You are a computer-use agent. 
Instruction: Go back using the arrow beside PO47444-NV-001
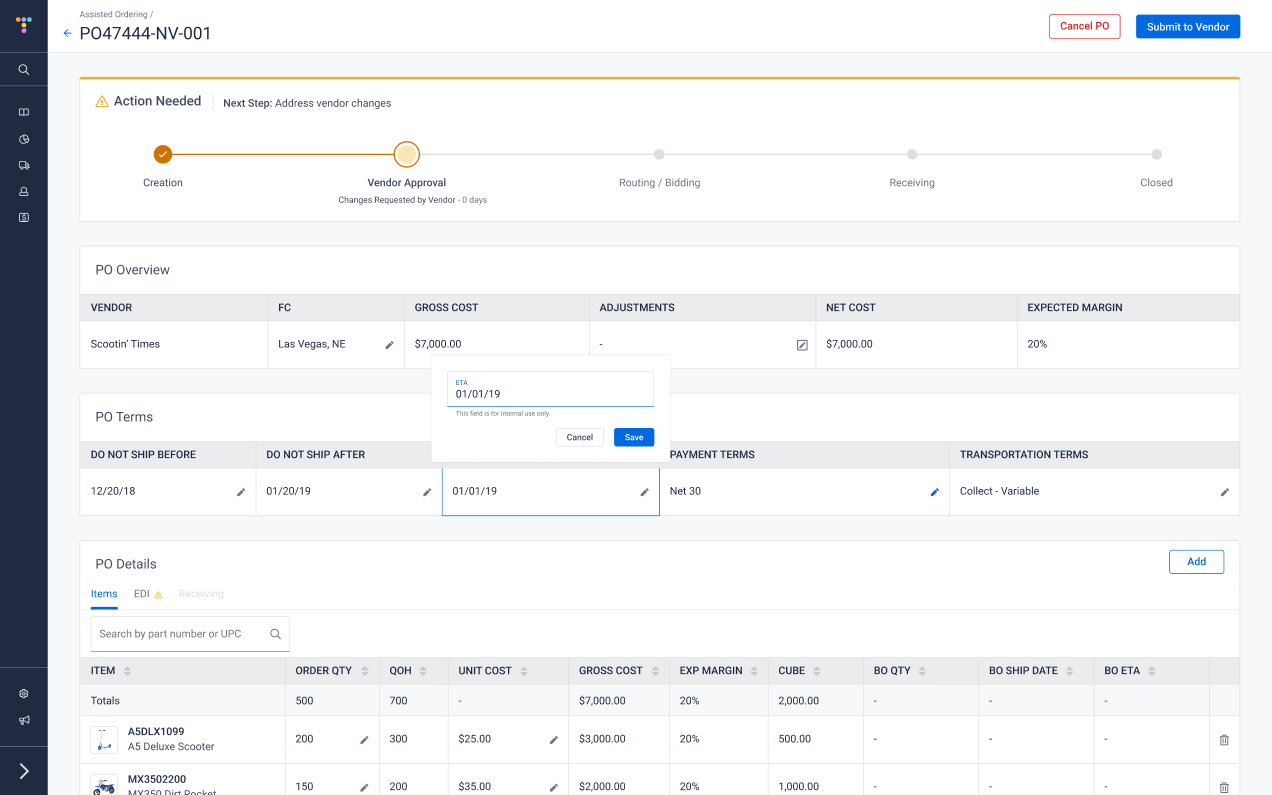67,33
